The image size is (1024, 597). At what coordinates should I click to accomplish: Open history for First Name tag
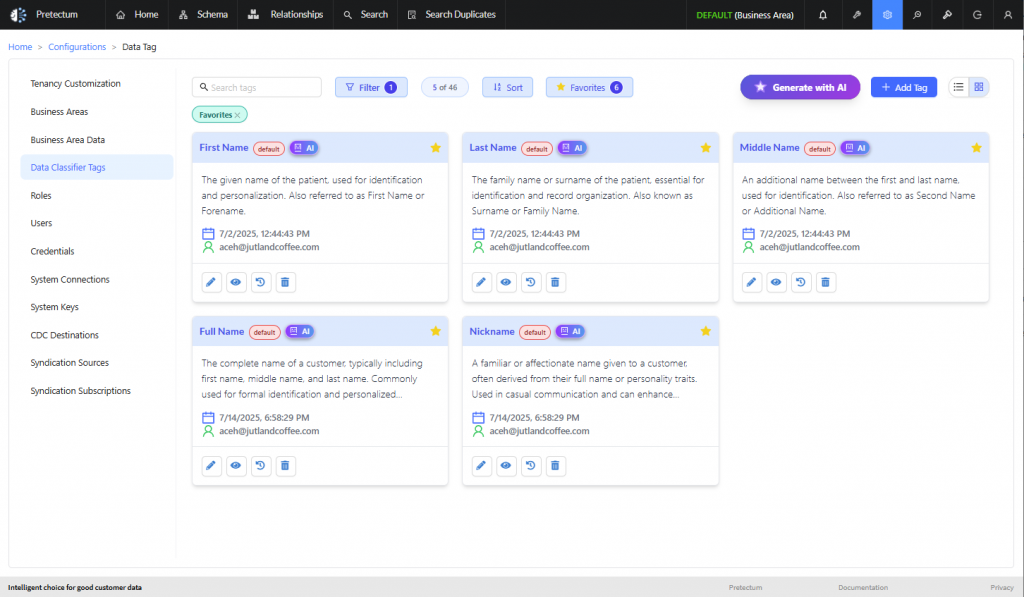tap(261, 282)
